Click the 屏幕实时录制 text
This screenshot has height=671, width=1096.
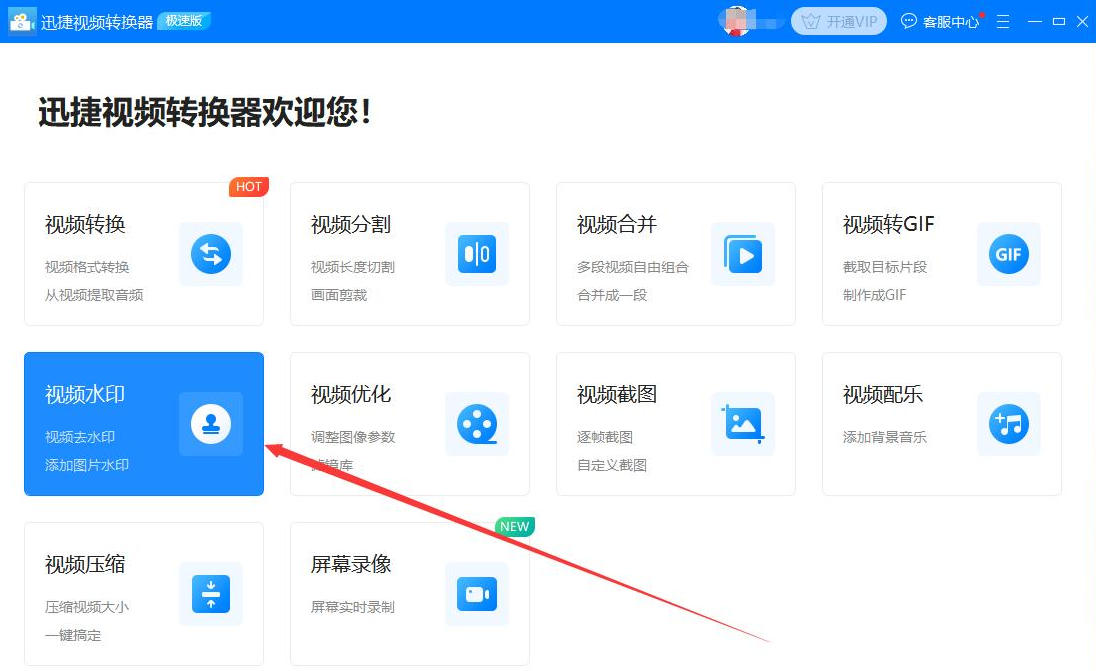click(x=353, y=607)
